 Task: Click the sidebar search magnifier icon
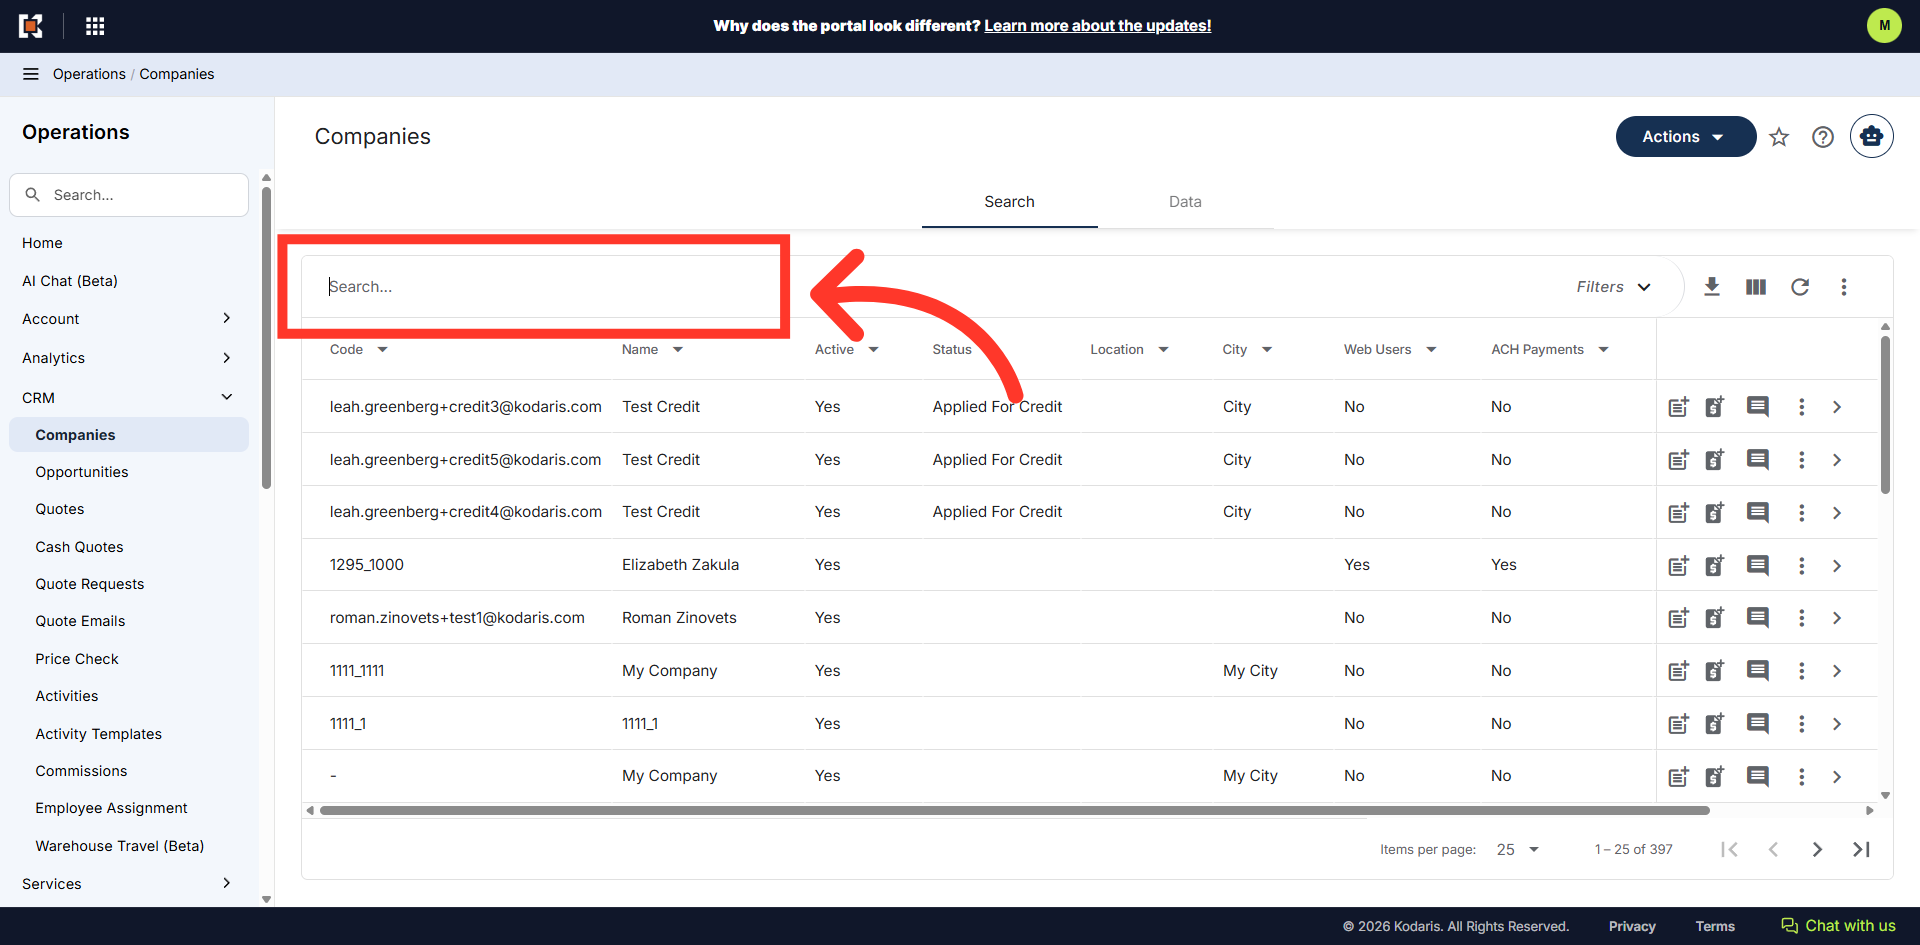pos(33,195)
